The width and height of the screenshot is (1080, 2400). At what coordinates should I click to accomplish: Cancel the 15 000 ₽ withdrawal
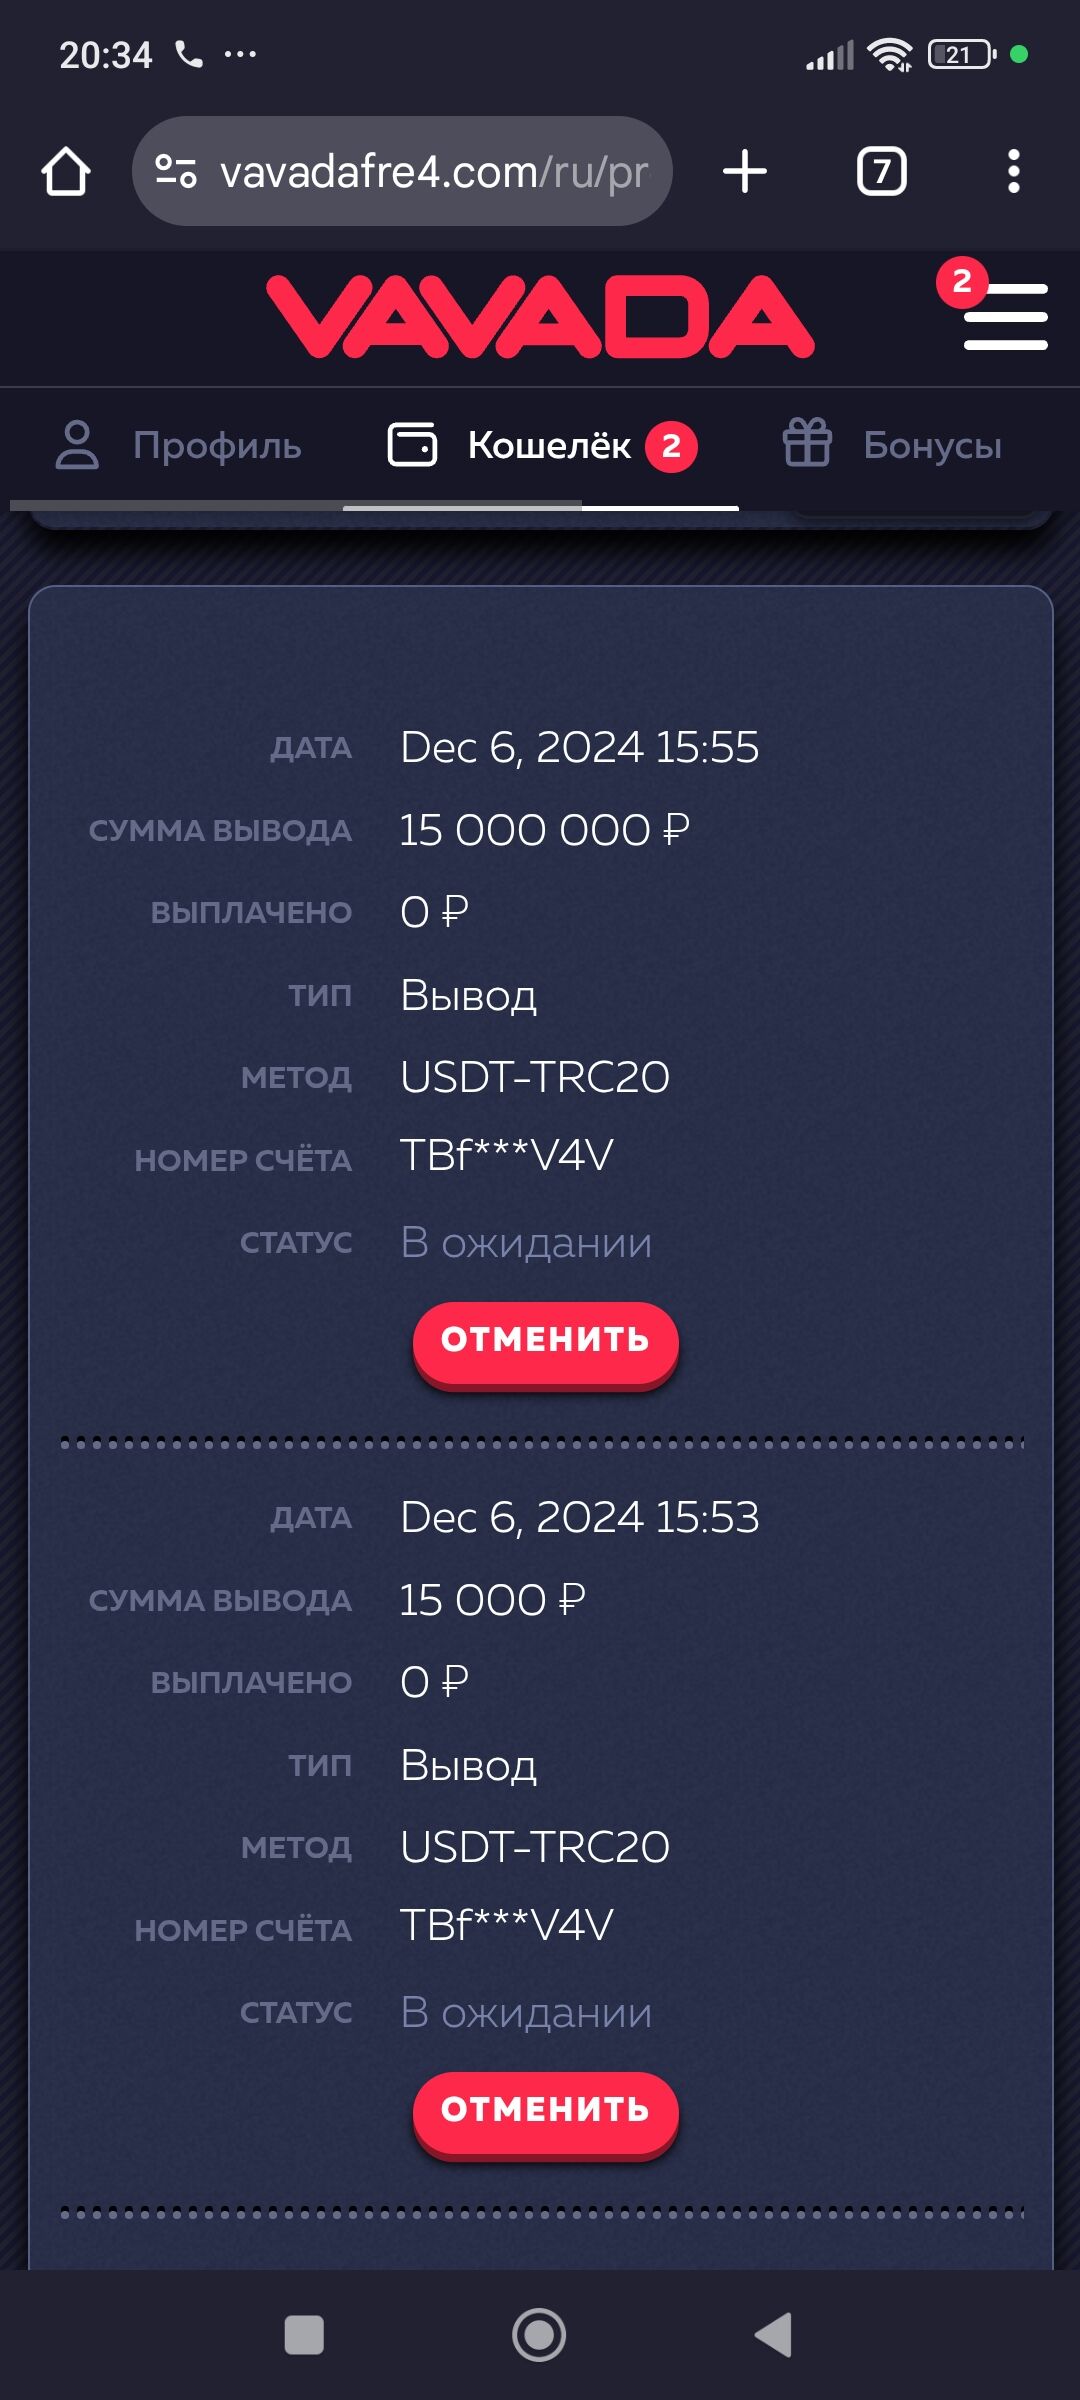(x=545, y=2111)
